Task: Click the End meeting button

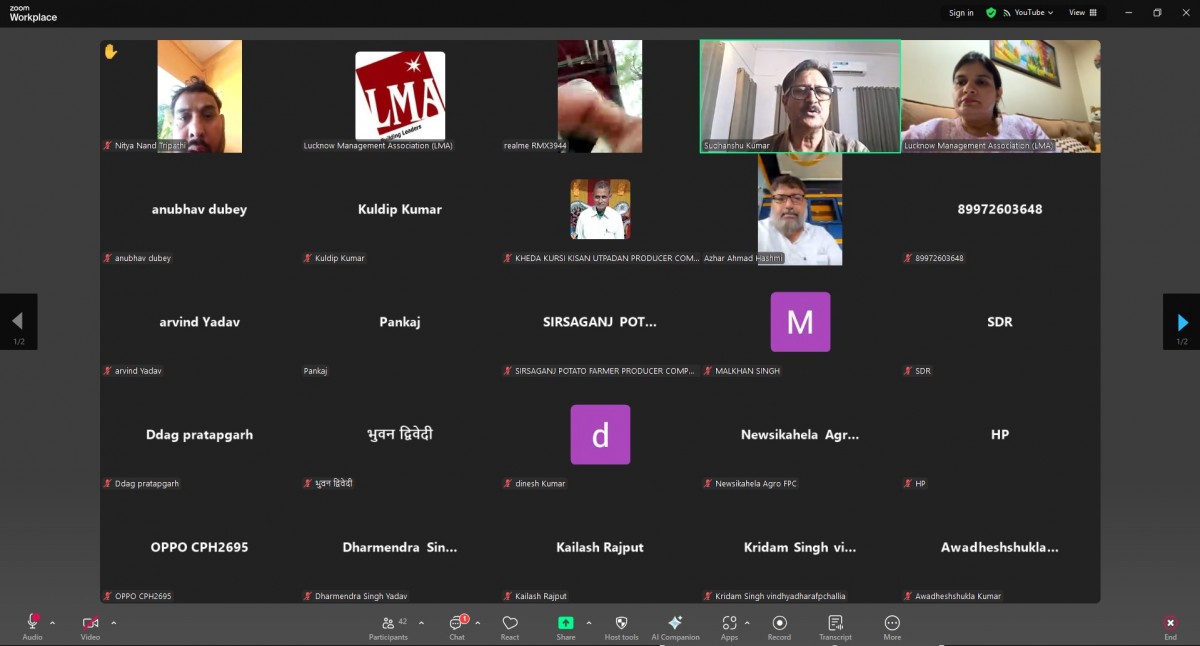Action: tap(1170, 627)
